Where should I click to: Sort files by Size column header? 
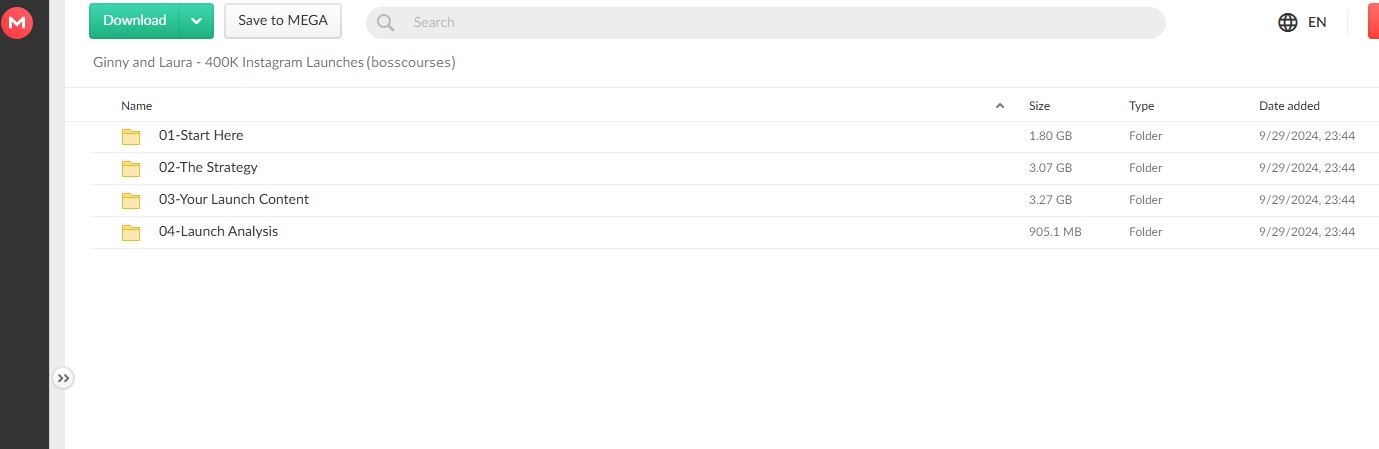tap(1039, 106)
